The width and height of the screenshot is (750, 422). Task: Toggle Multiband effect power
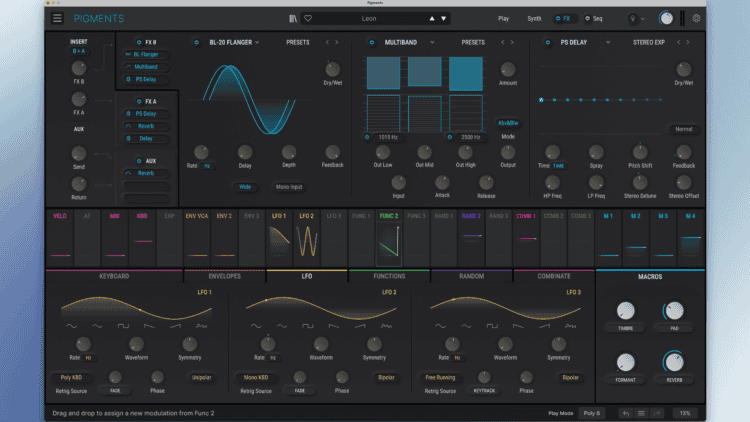click(x=372, y=42)
